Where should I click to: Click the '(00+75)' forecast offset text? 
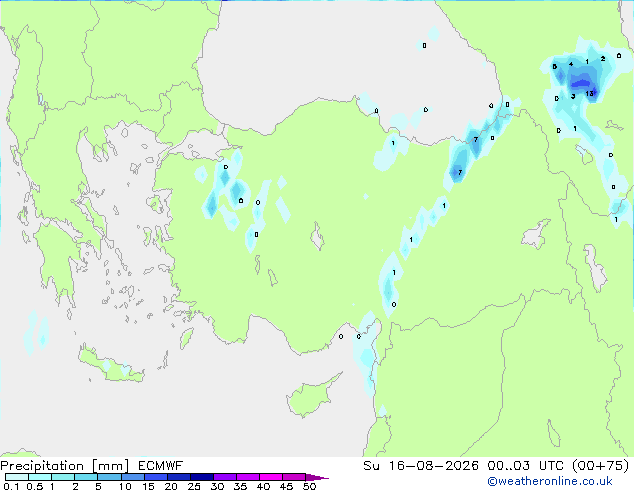600,466
